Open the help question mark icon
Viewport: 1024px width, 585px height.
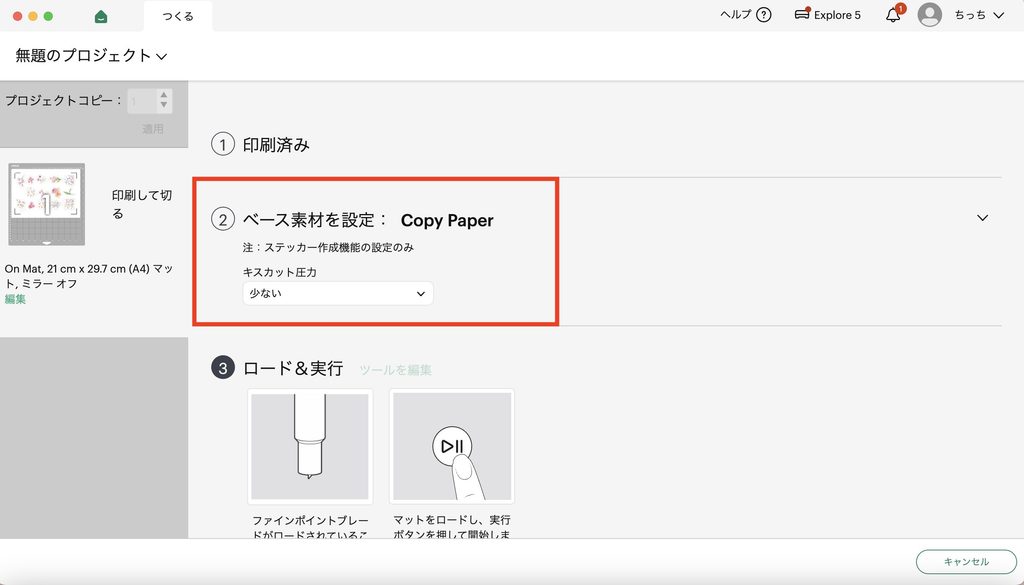(x=763, y=15)
